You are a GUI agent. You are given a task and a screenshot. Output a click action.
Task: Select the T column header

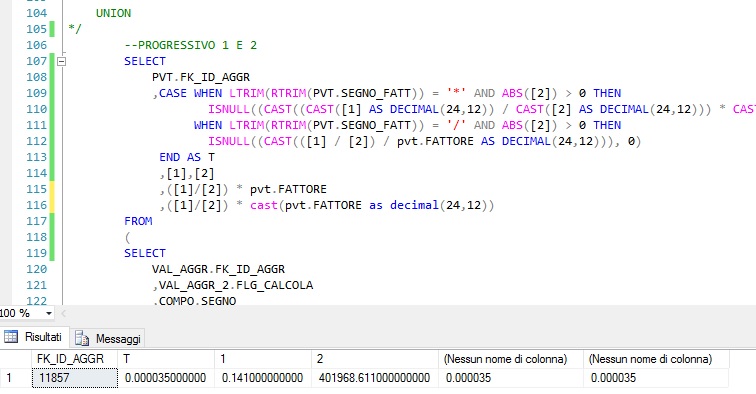[x=166, y=359]
